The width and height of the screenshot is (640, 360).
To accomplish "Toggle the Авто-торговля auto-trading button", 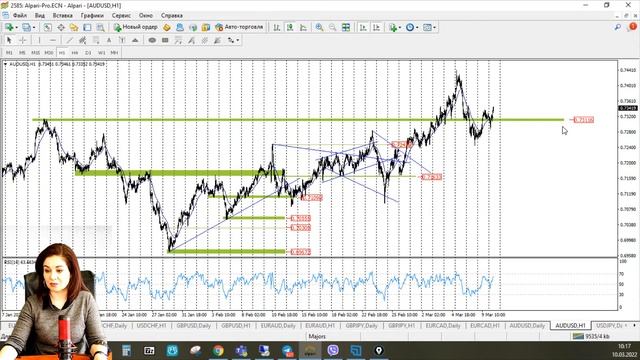I will [x=239, y=27].
